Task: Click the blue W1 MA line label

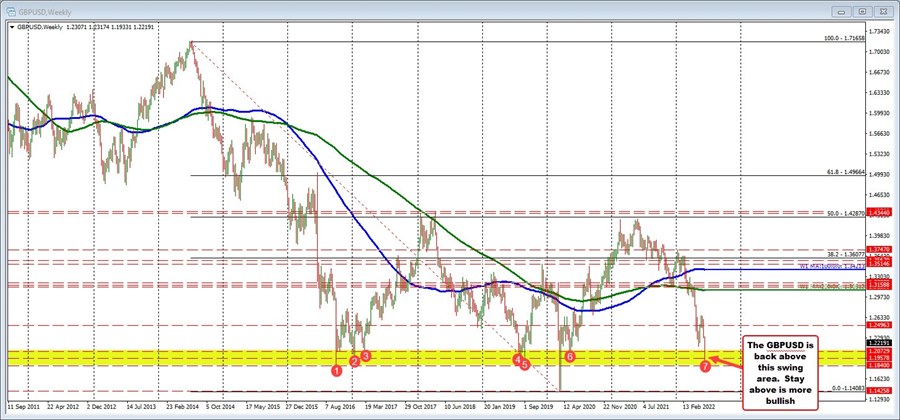Action: pos(832,267)
